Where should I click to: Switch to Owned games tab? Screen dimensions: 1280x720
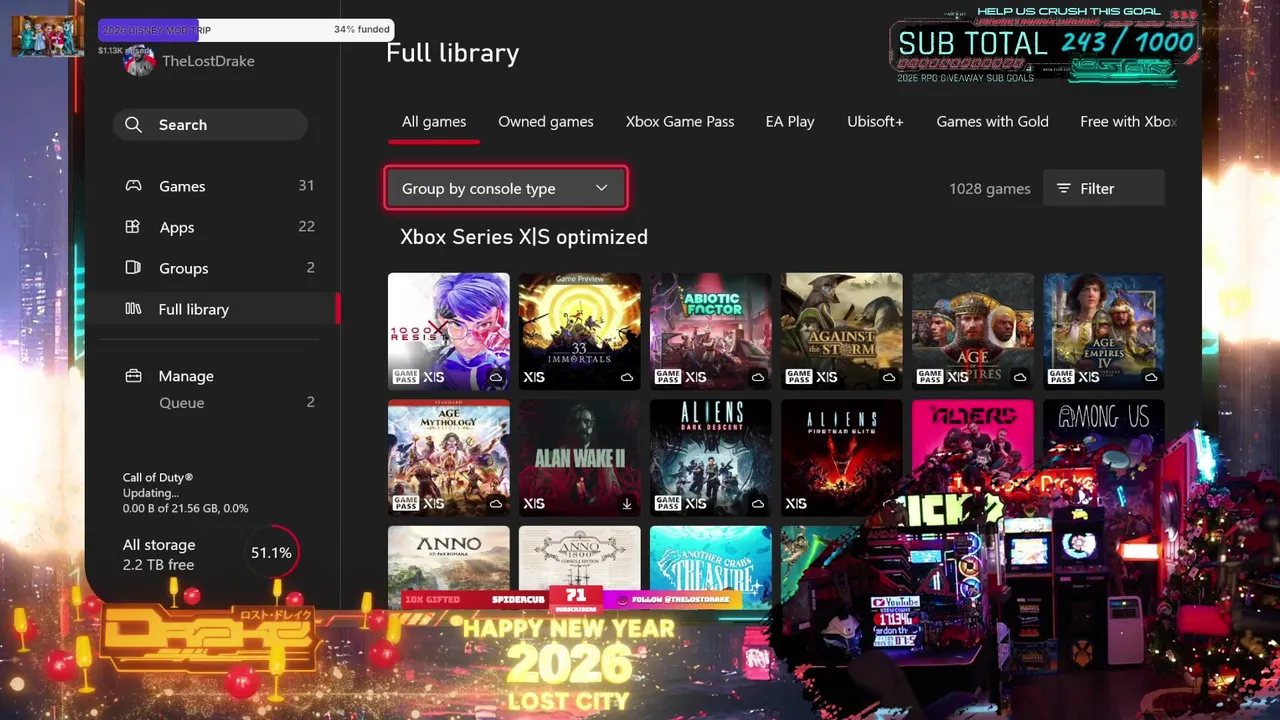pos(546,121)
